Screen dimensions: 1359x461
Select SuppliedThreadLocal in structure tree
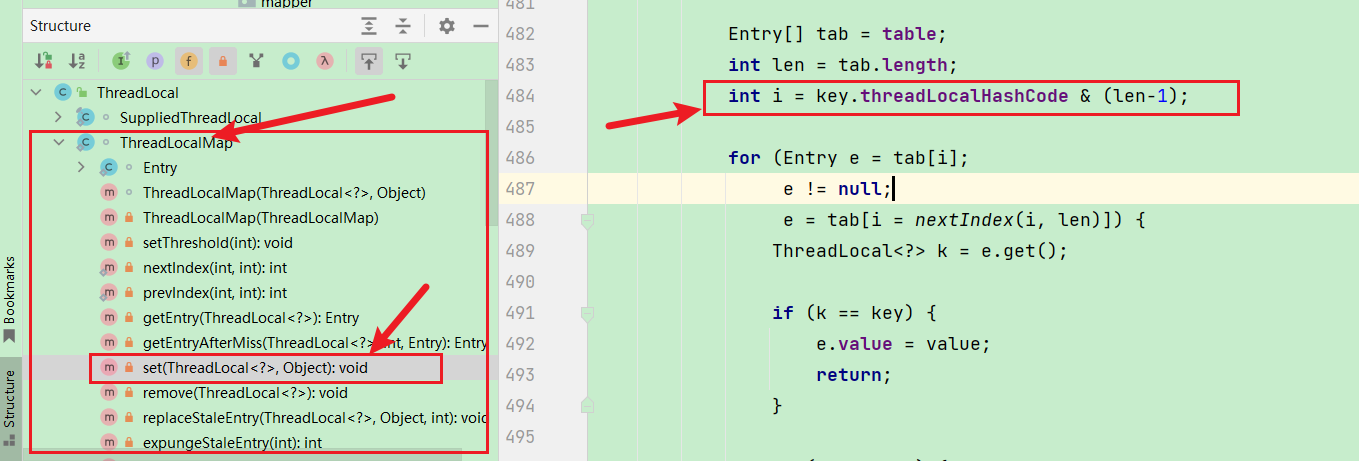(190, 118)
